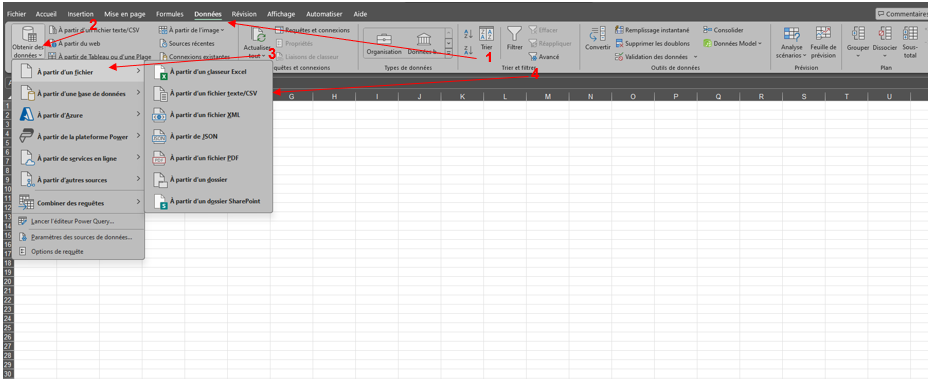The width and height of the screenshot is (928, 382).
Task: Open Options de requête
Action: [x=78, y=252]
